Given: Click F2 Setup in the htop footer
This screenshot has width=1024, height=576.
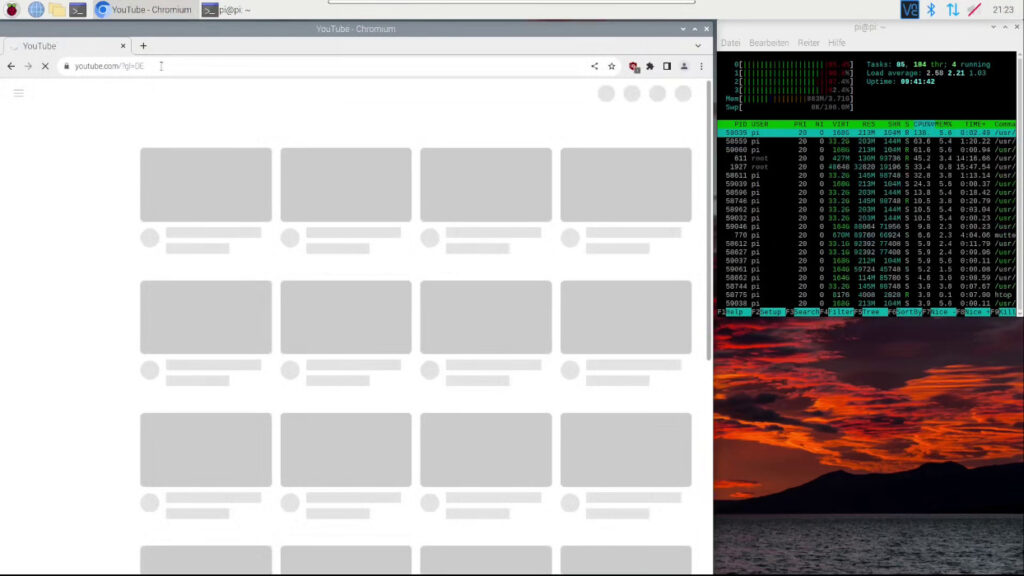Looking at the screenshot, I should coord(768,312).
